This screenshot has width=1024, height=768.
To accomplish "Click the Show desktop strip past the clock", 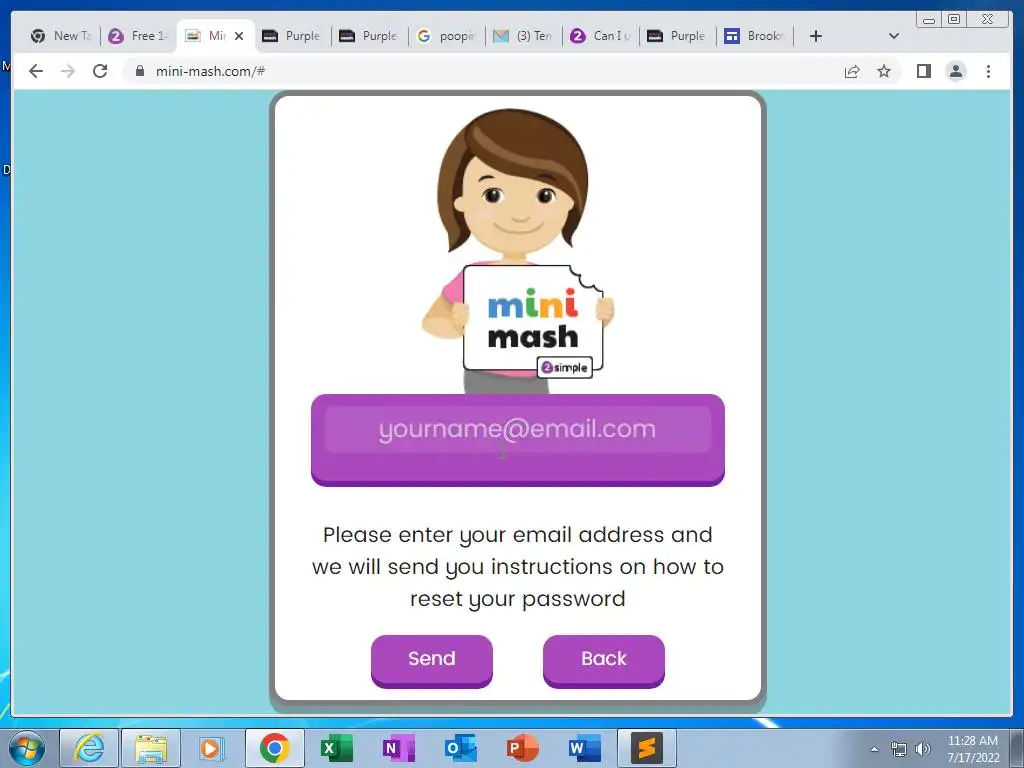I will [x=1017, y=748].
